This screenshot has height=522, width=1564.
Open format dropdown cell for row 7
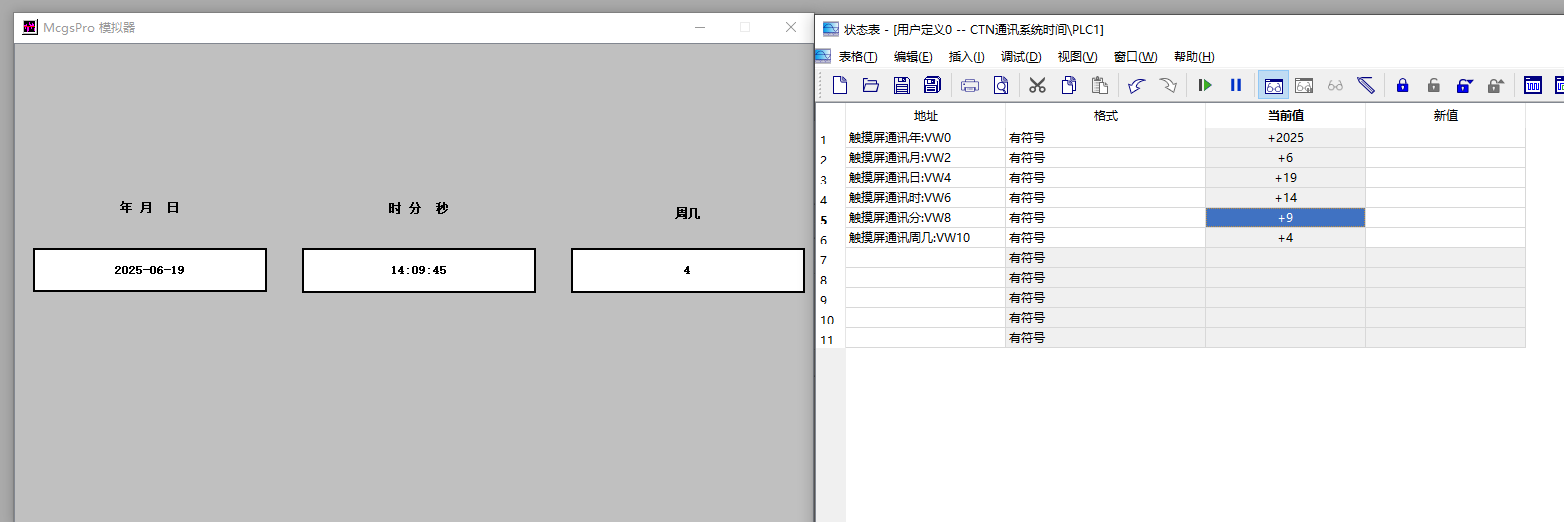click(1105, 258)
